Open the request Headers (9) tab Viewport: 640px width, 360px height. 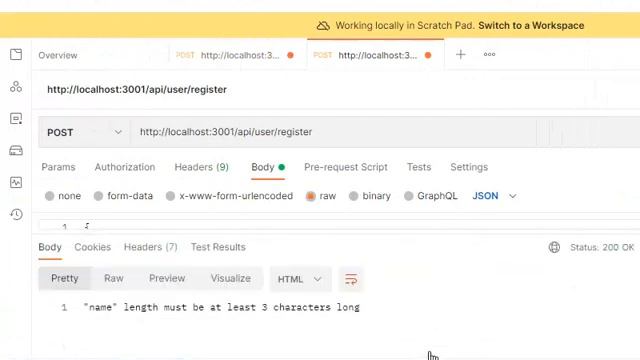[x=202, y=167]
